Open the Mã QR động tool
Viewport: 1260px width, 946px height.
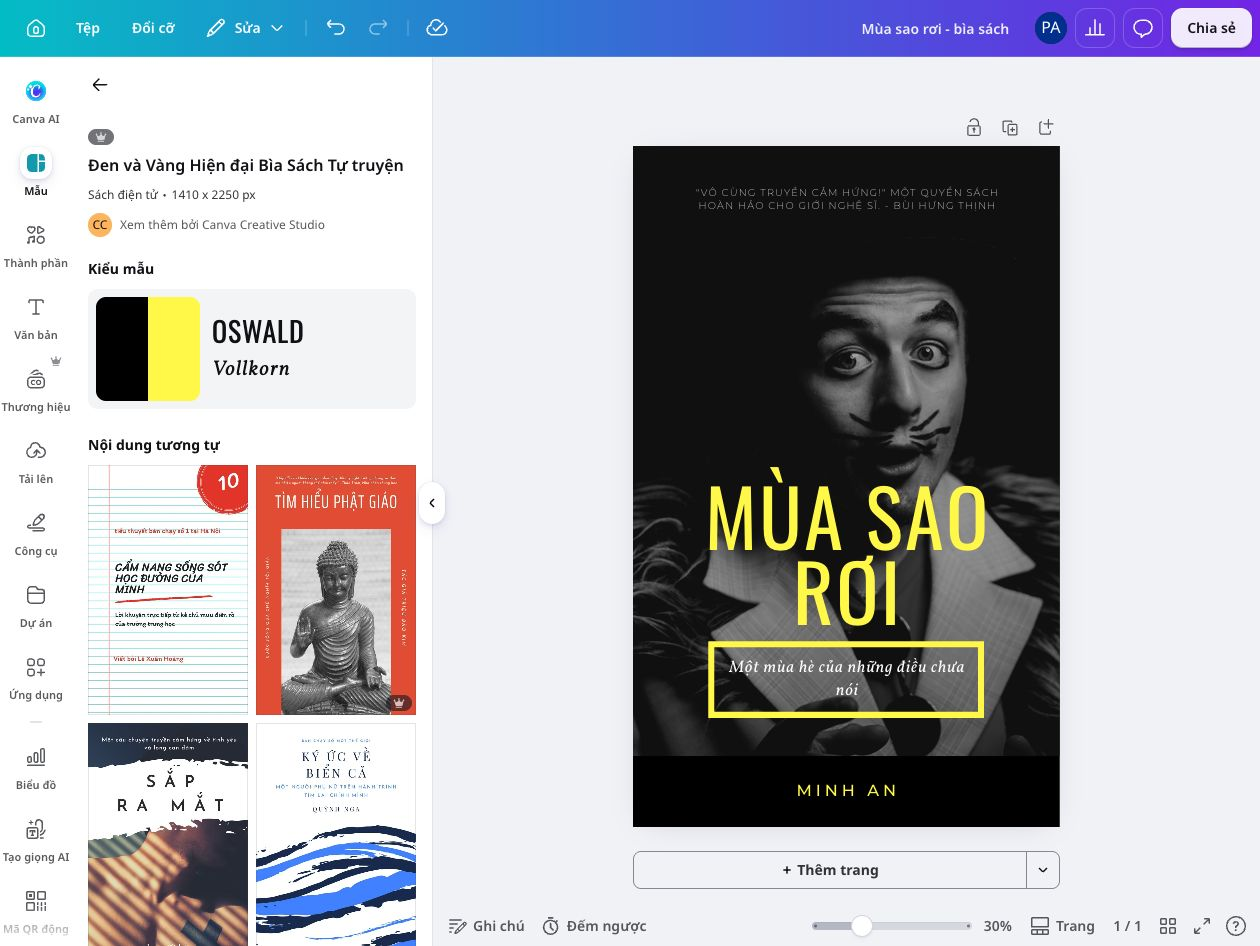point(36,911)
